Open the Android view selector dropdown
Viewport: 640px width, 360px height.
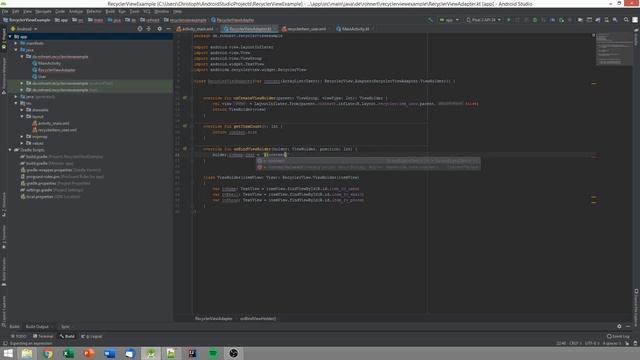(24, 29)
